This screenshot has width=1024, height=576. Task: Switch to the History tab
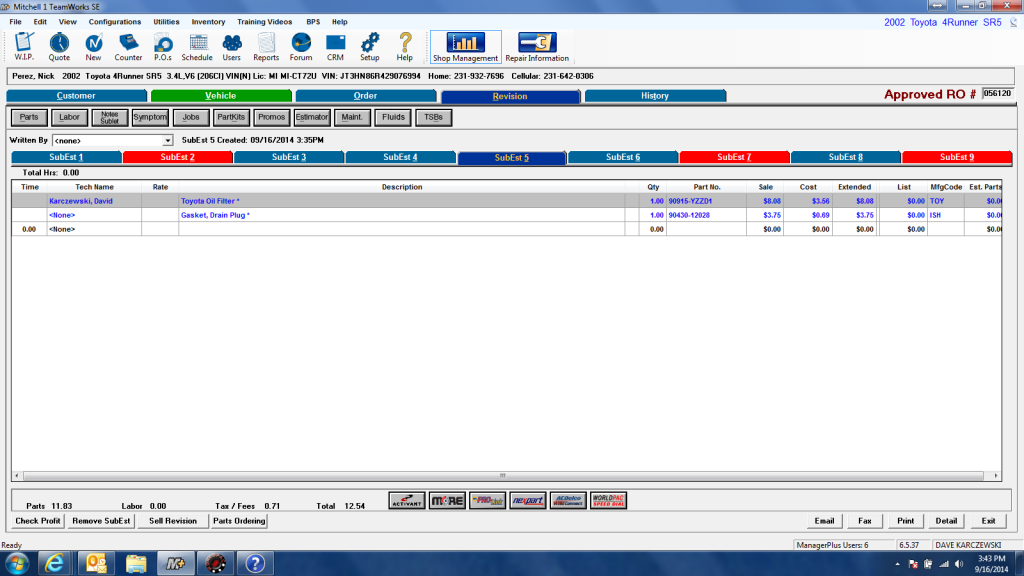click(x=655, y=96)
